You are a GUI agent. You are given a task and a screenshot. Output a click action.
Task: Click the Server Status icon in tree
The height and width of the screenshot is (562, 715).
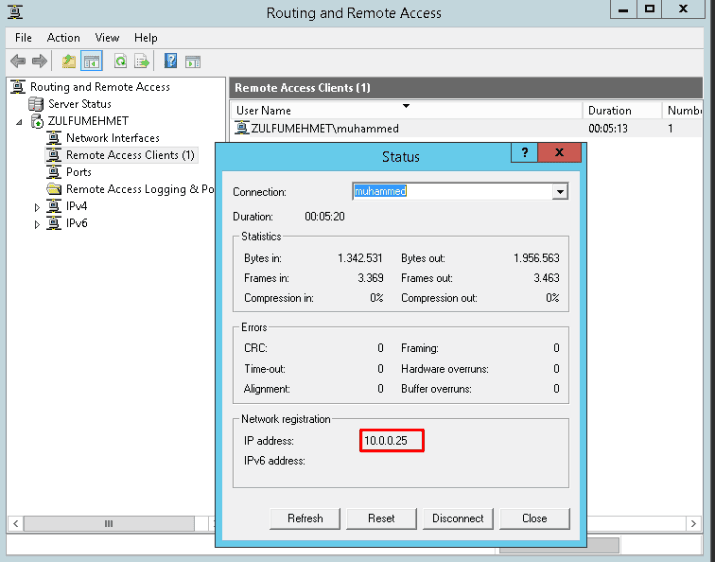36,104
